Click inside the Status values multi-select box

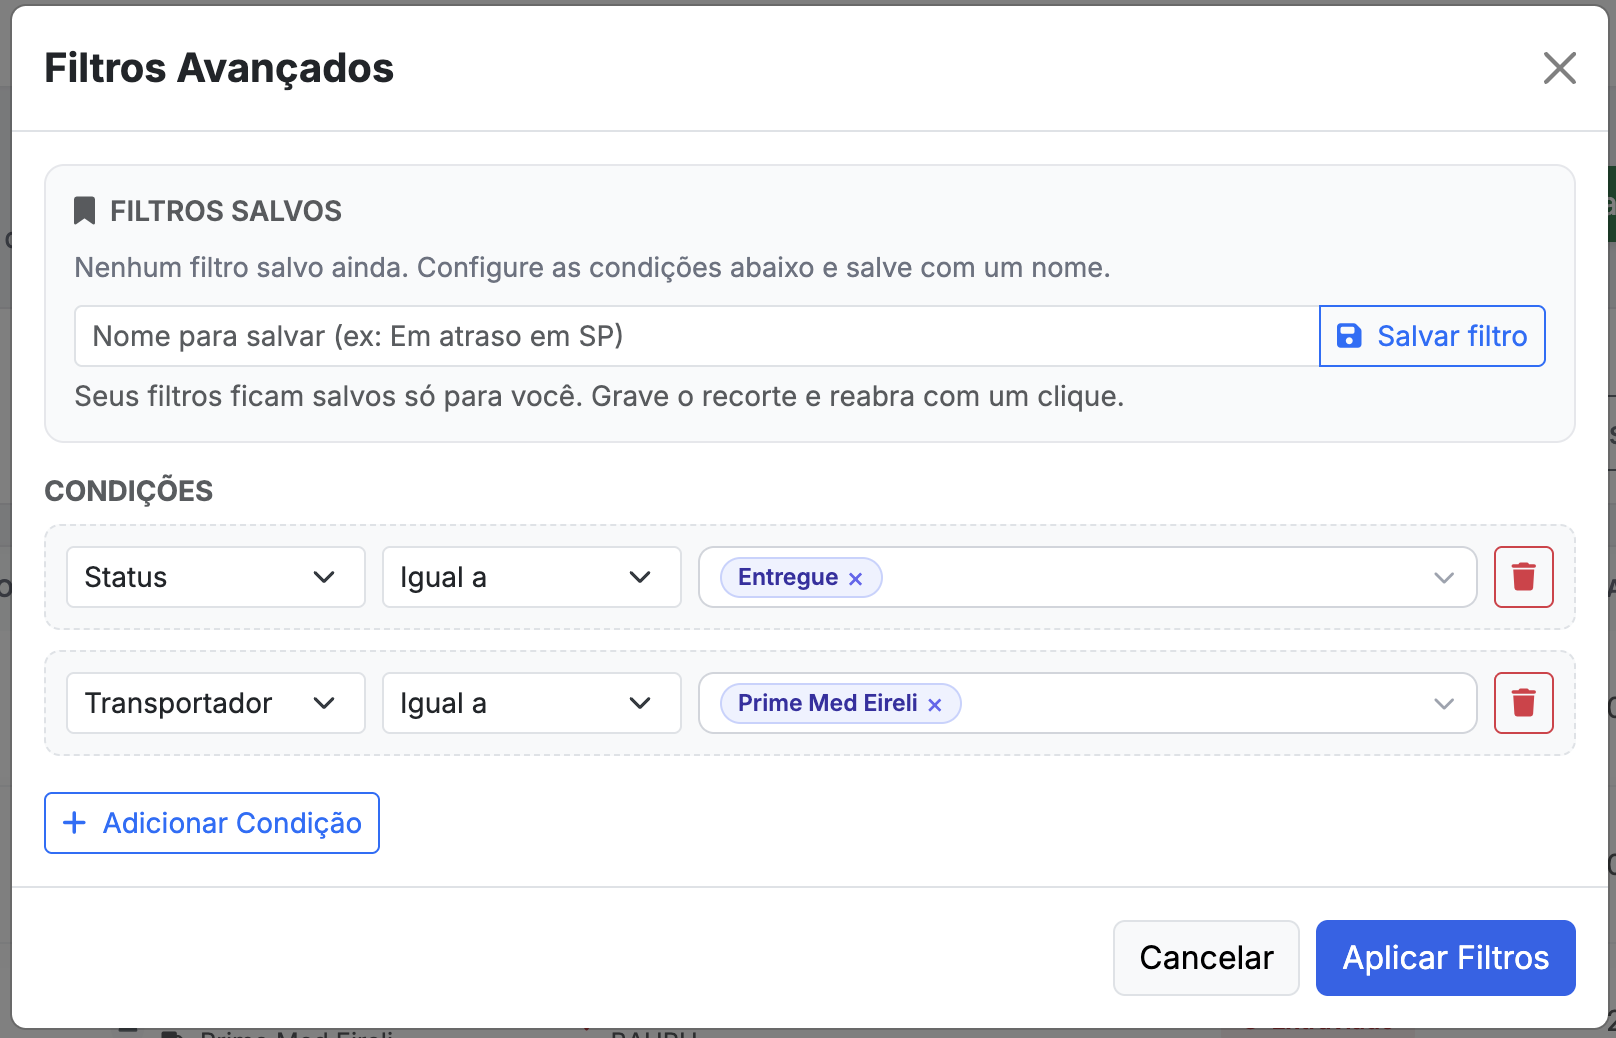[1088, 577]
